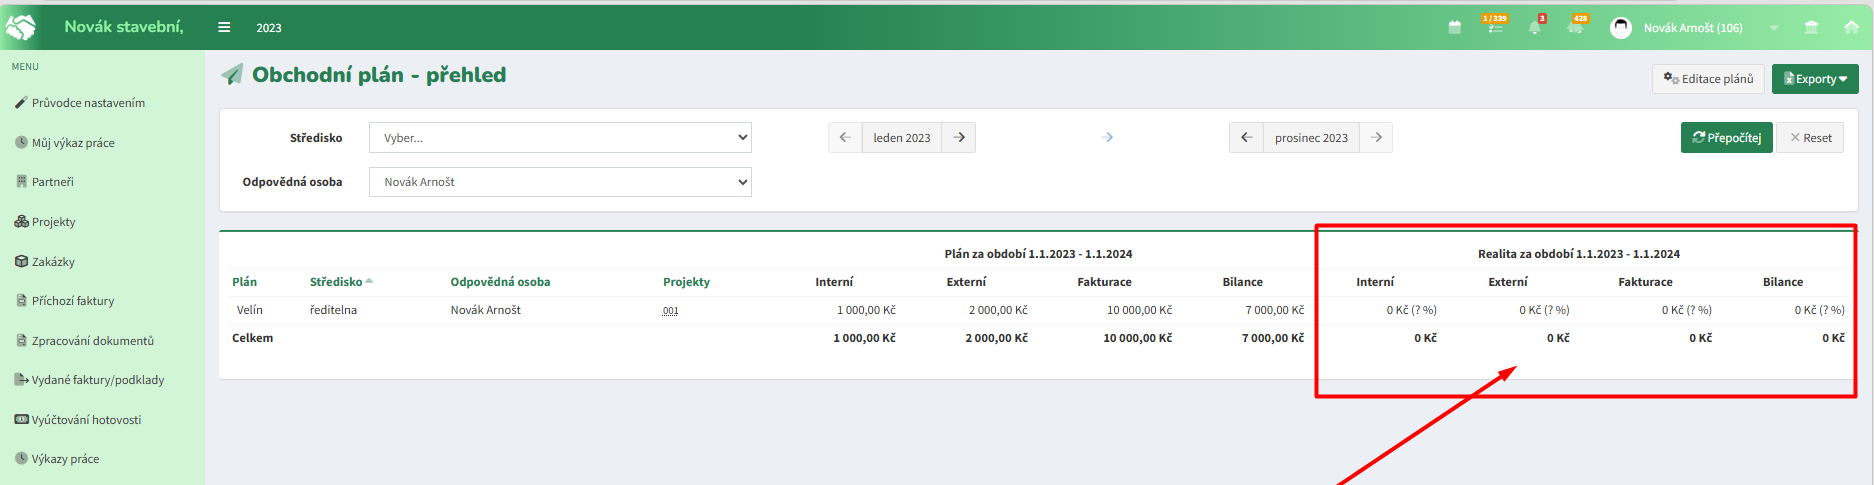The height and width of the screenshot is (485, 1874).
Task: Open the Exporty dropdown button
Action: (x=1815, y=79)
